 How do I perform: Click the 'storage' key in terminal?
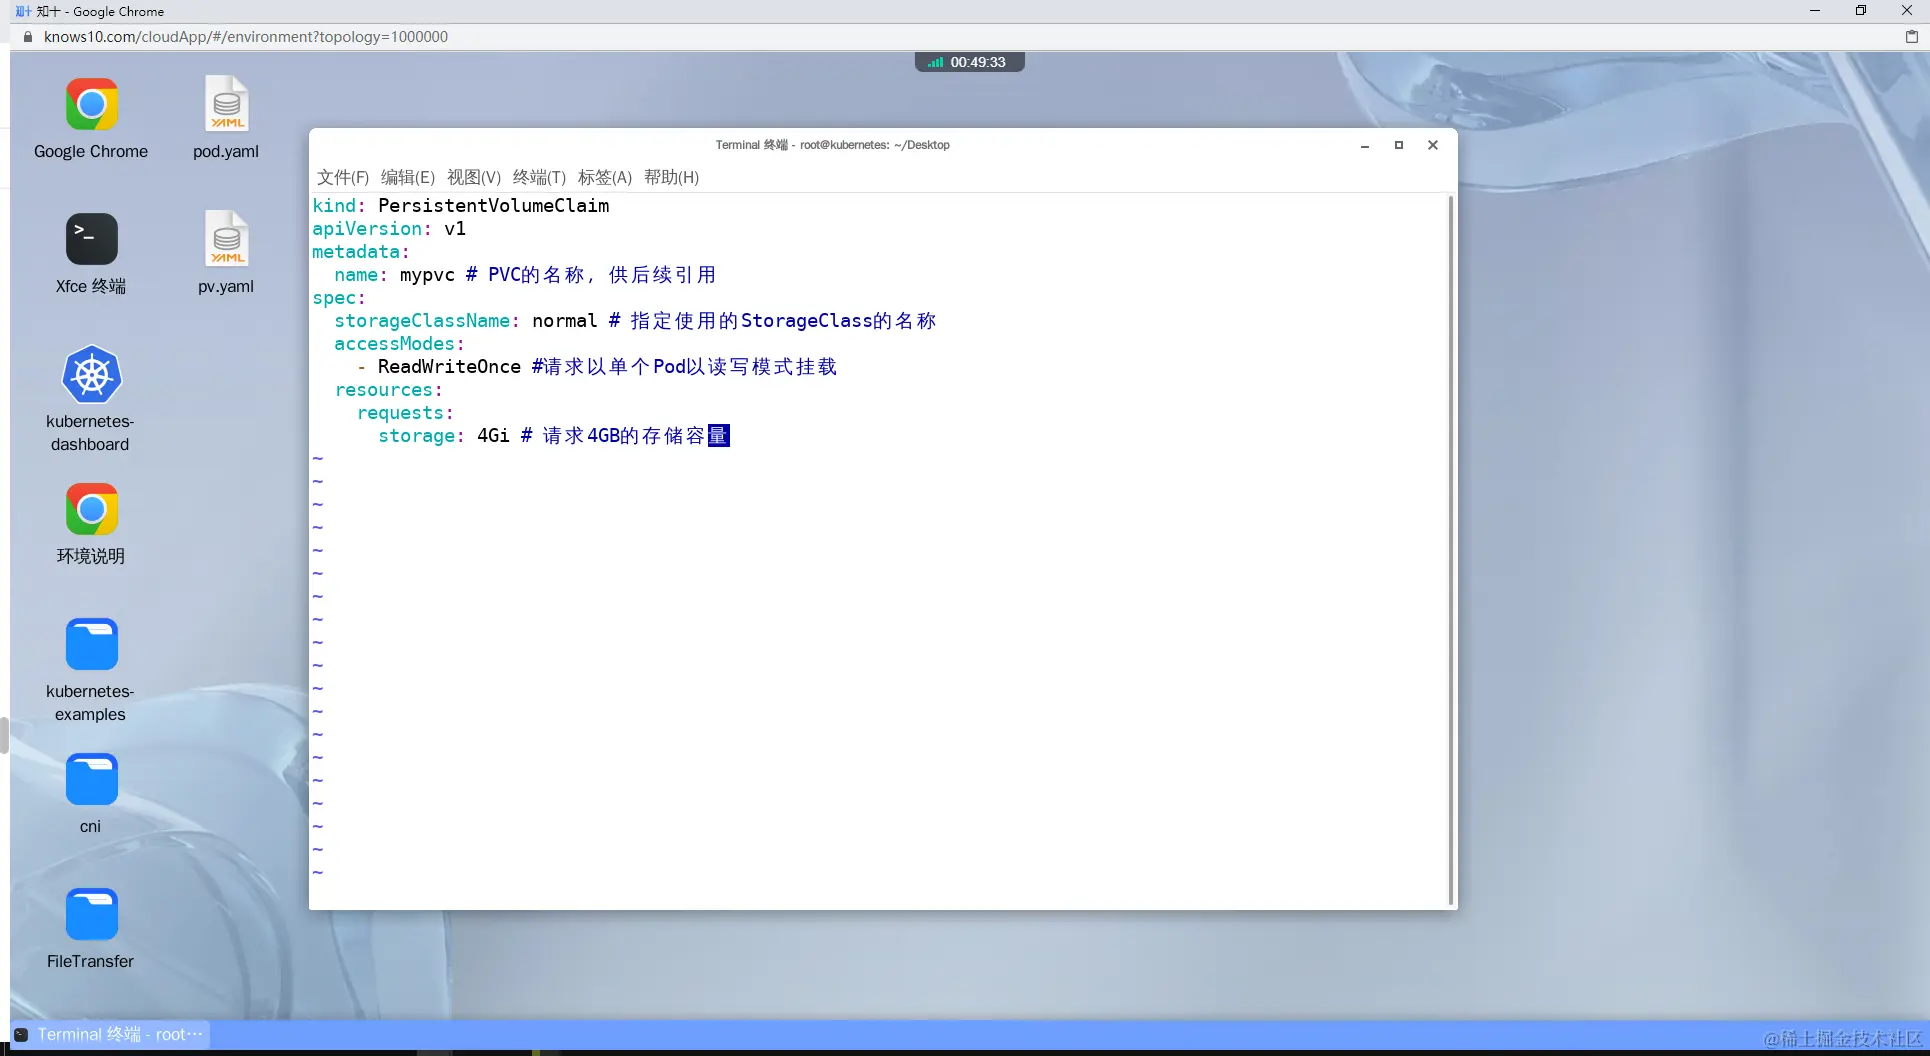[416, 436]
